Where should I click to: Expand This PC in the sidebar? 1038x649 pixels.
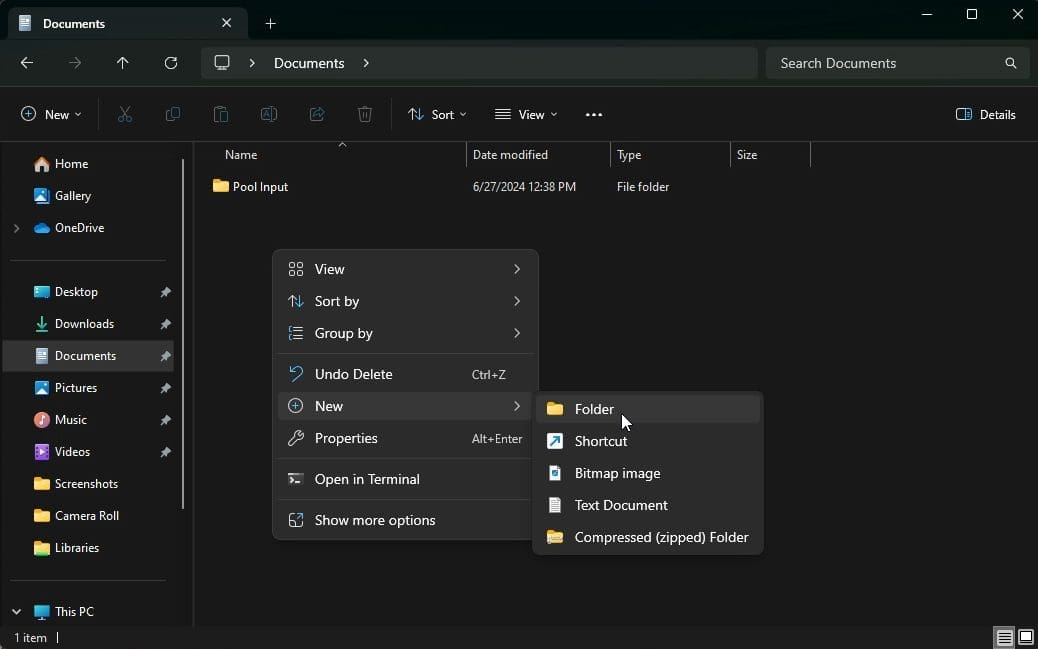(15, 611)
